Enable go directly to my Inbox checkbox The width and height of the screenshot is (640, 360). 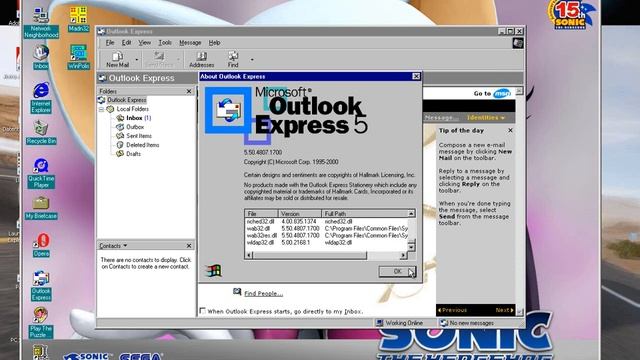(x=202, y=311)
